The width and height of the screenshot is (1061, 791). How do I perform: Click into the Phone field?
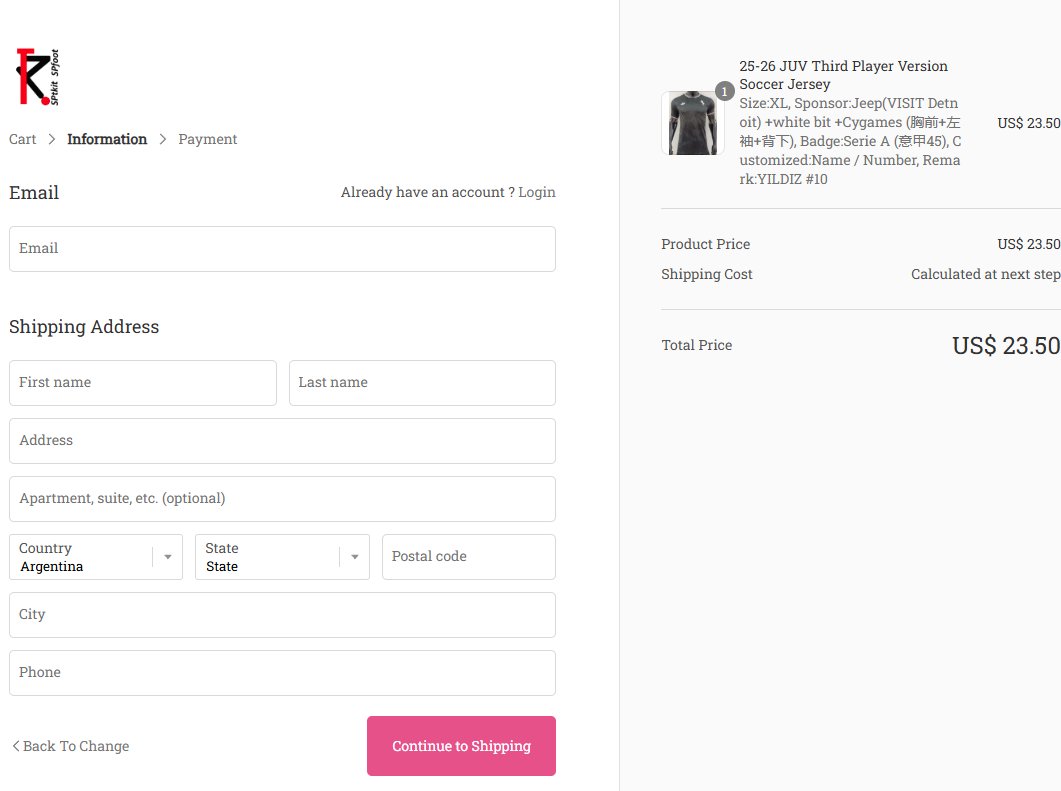[x=282, y=673]
